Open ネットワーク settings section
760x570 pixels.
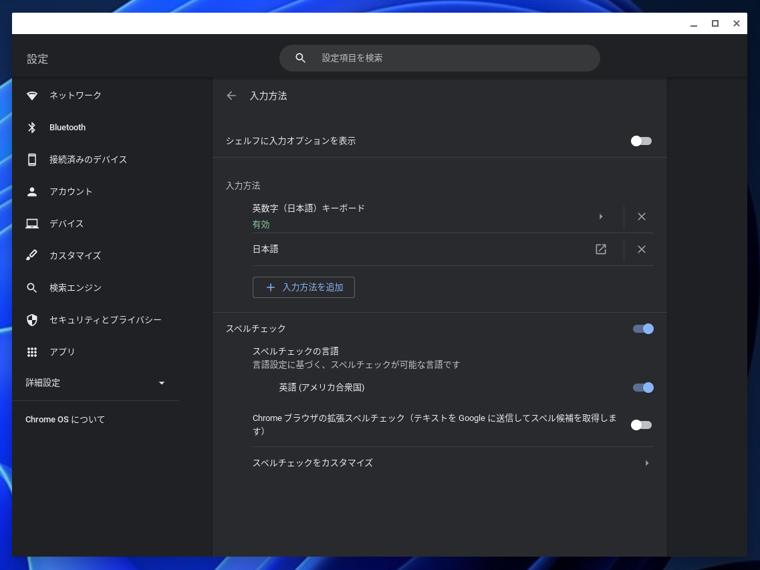[75, 95]
